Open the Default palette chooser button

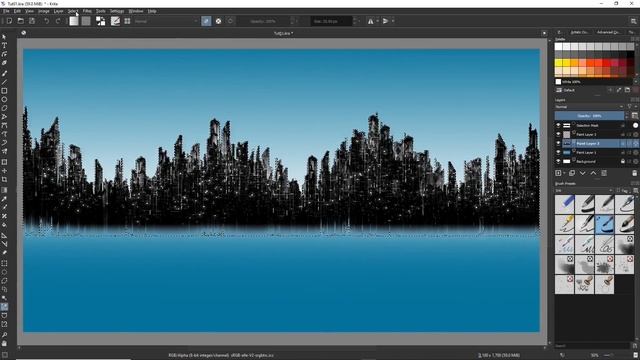(559, 90)
